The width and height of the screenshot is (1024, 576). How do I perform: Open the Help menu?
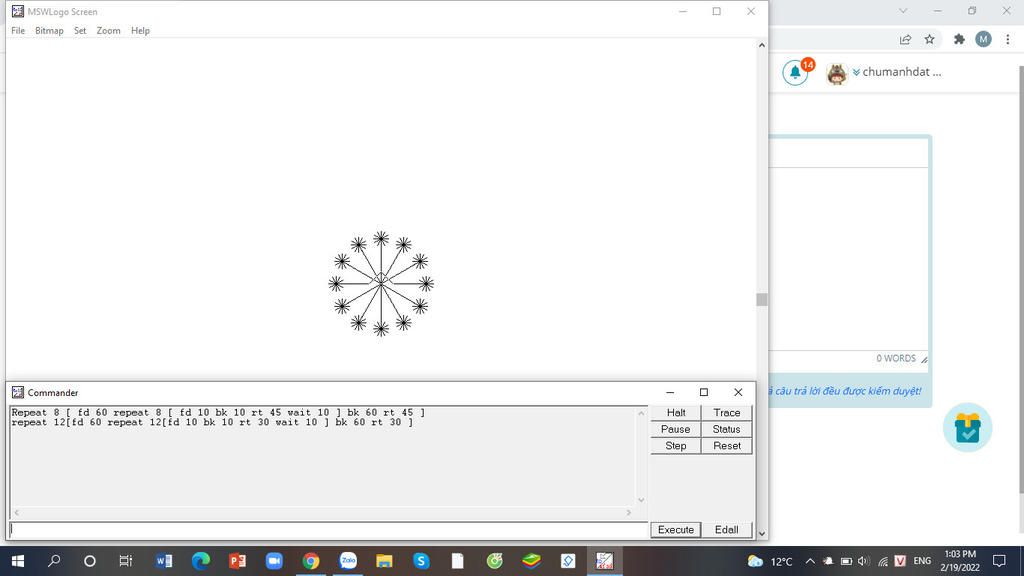[x=140, y=31]
